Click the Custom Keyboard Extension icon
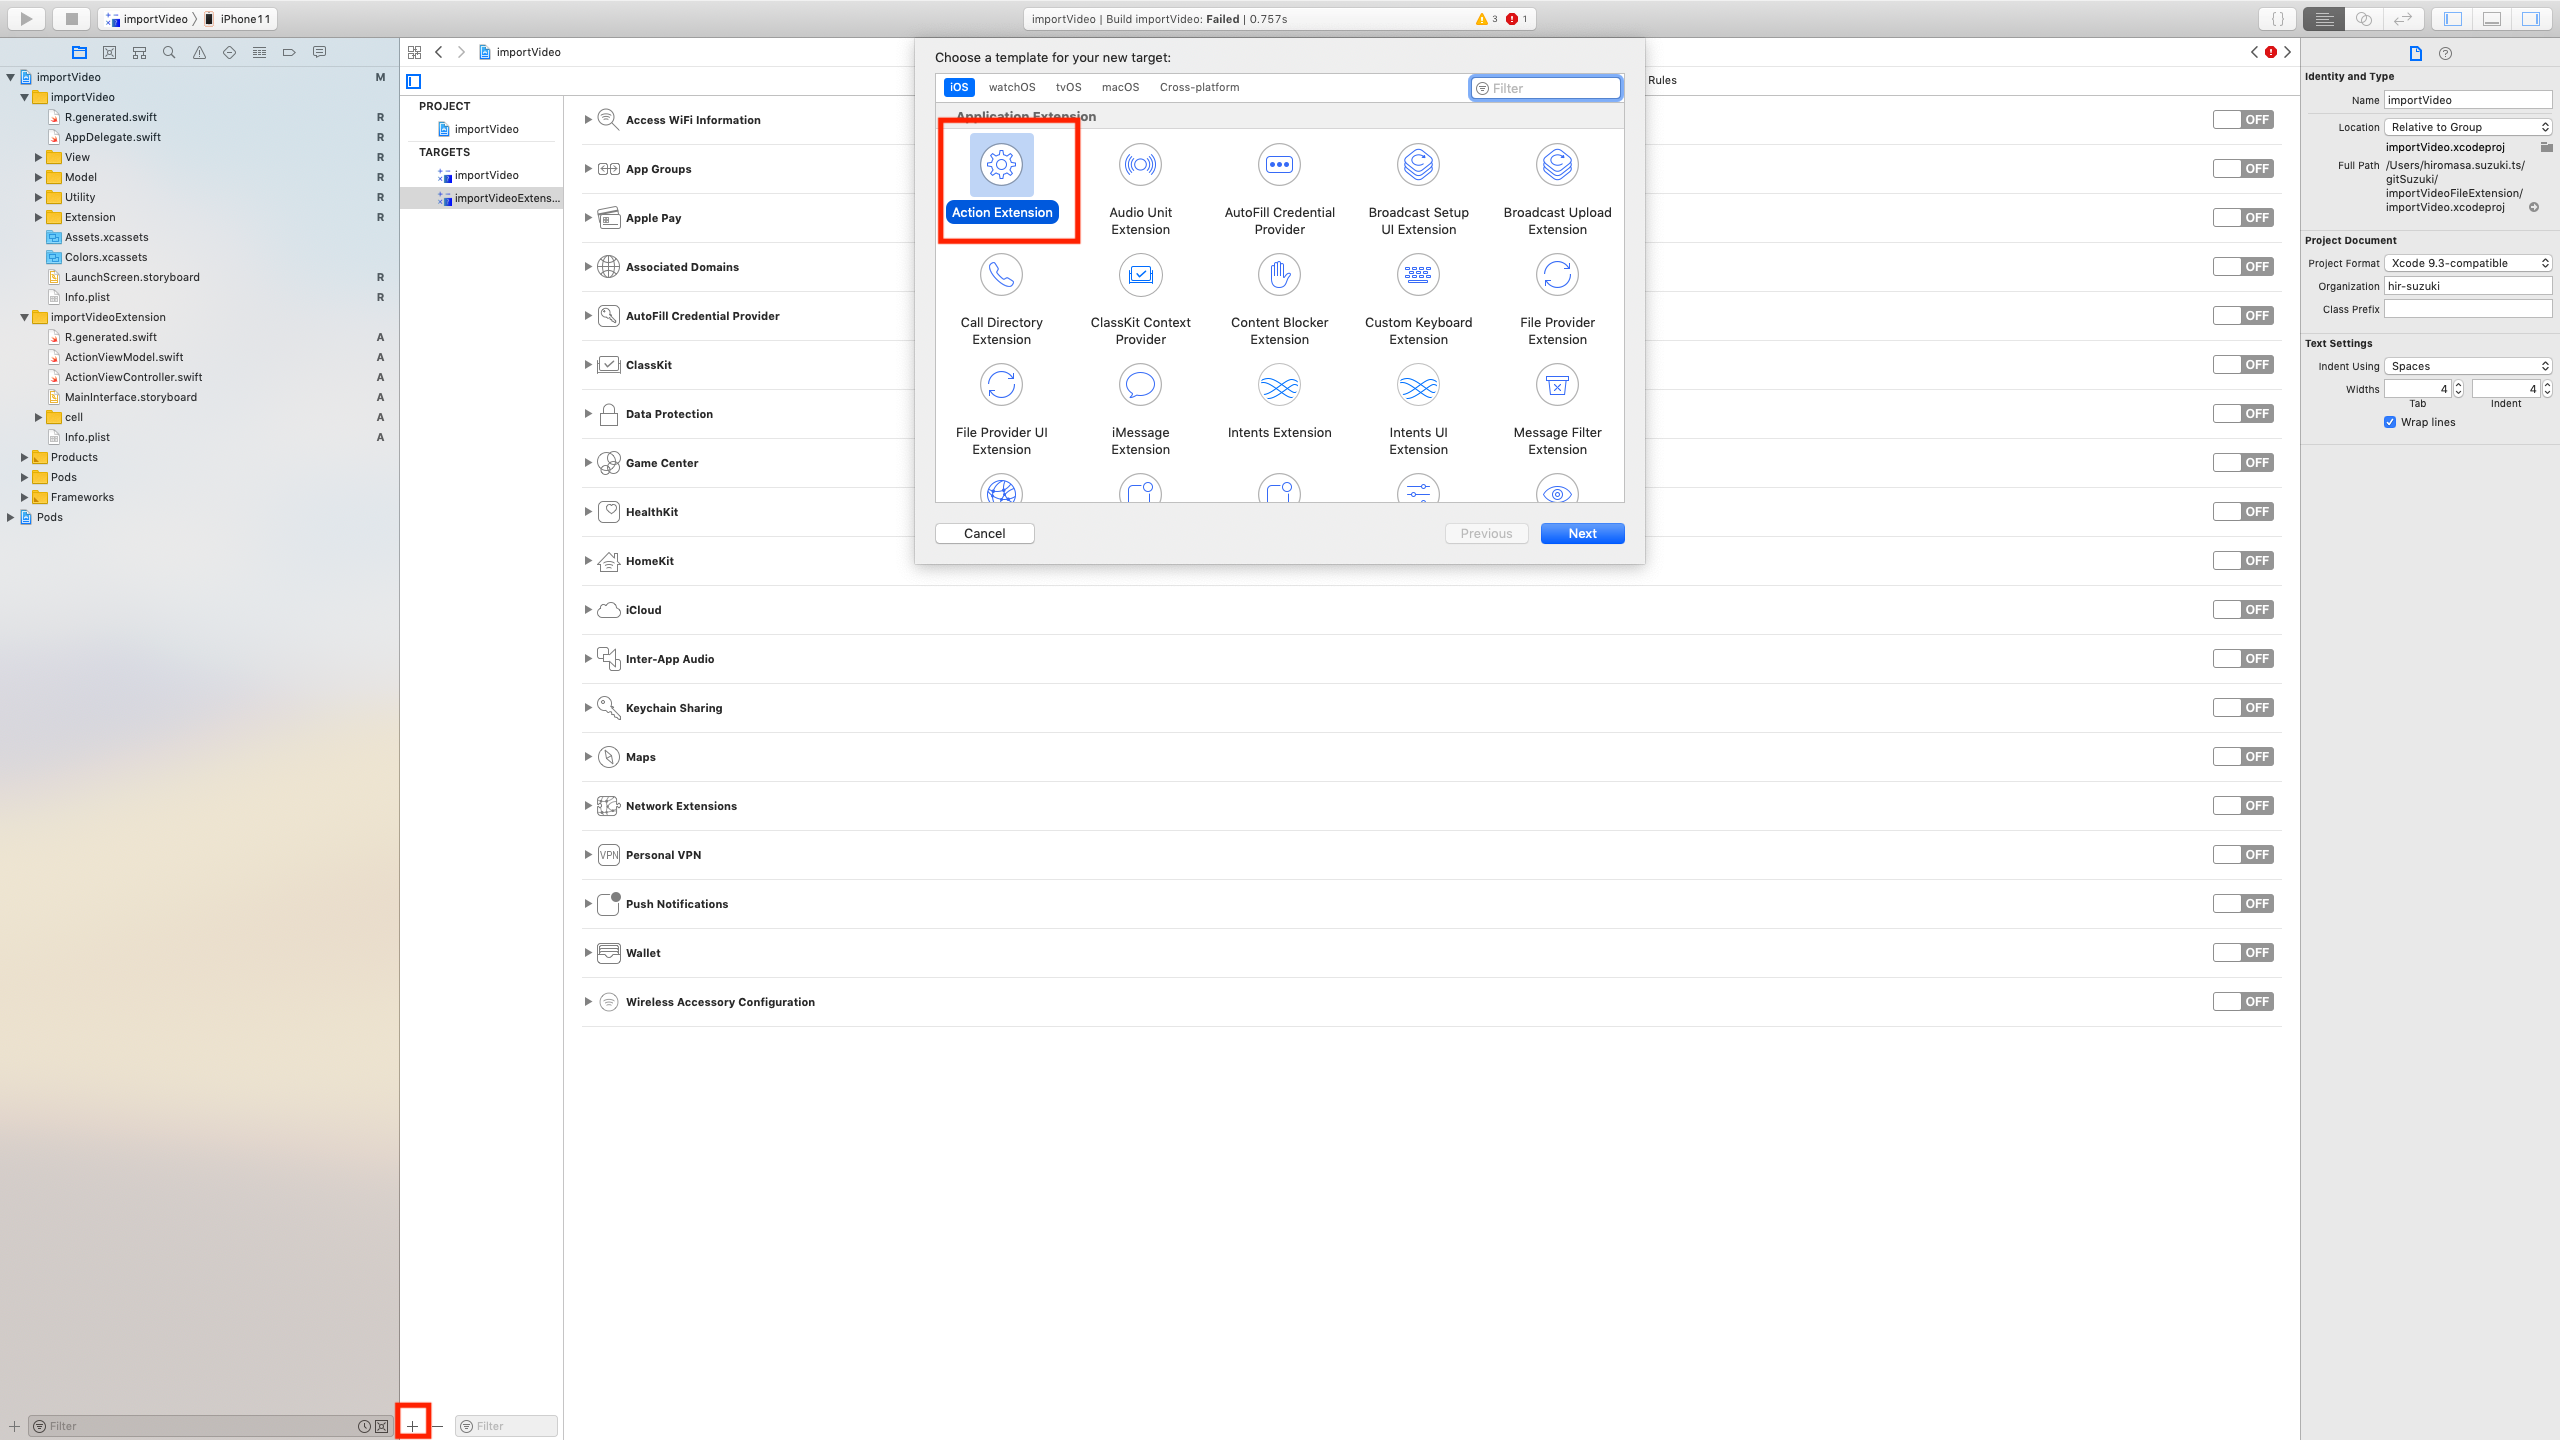 [1418, 275]
